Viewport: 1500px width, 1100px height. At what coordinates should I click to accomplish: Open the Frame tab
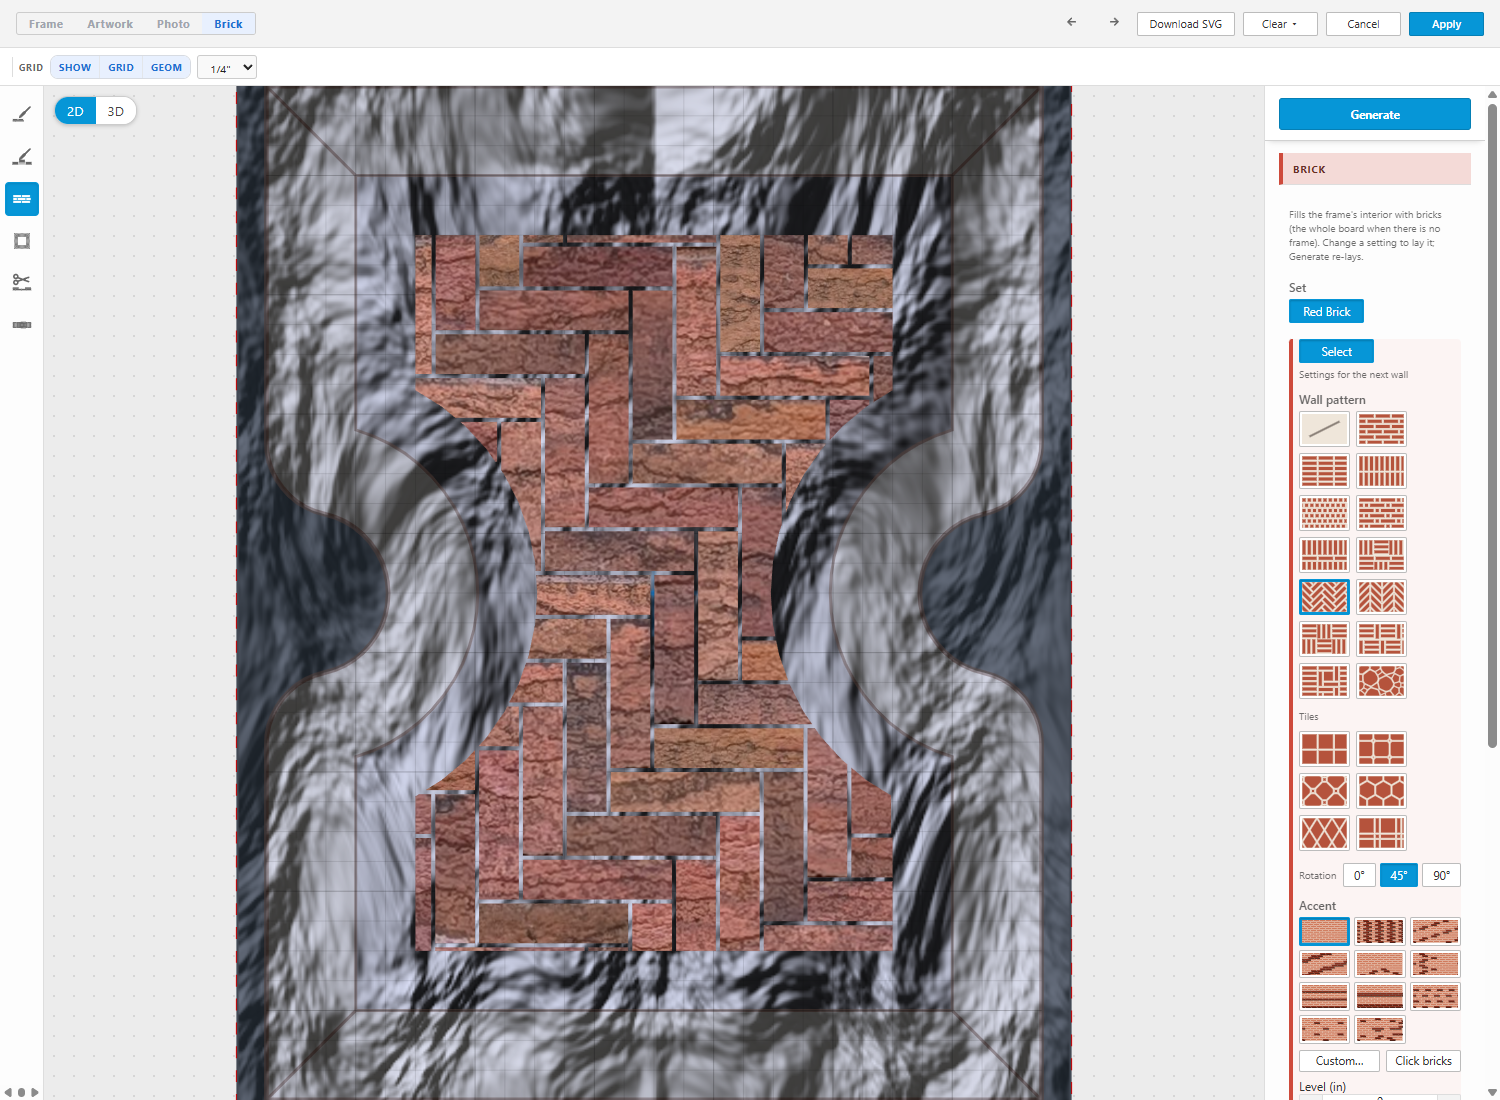pos(46,24)
